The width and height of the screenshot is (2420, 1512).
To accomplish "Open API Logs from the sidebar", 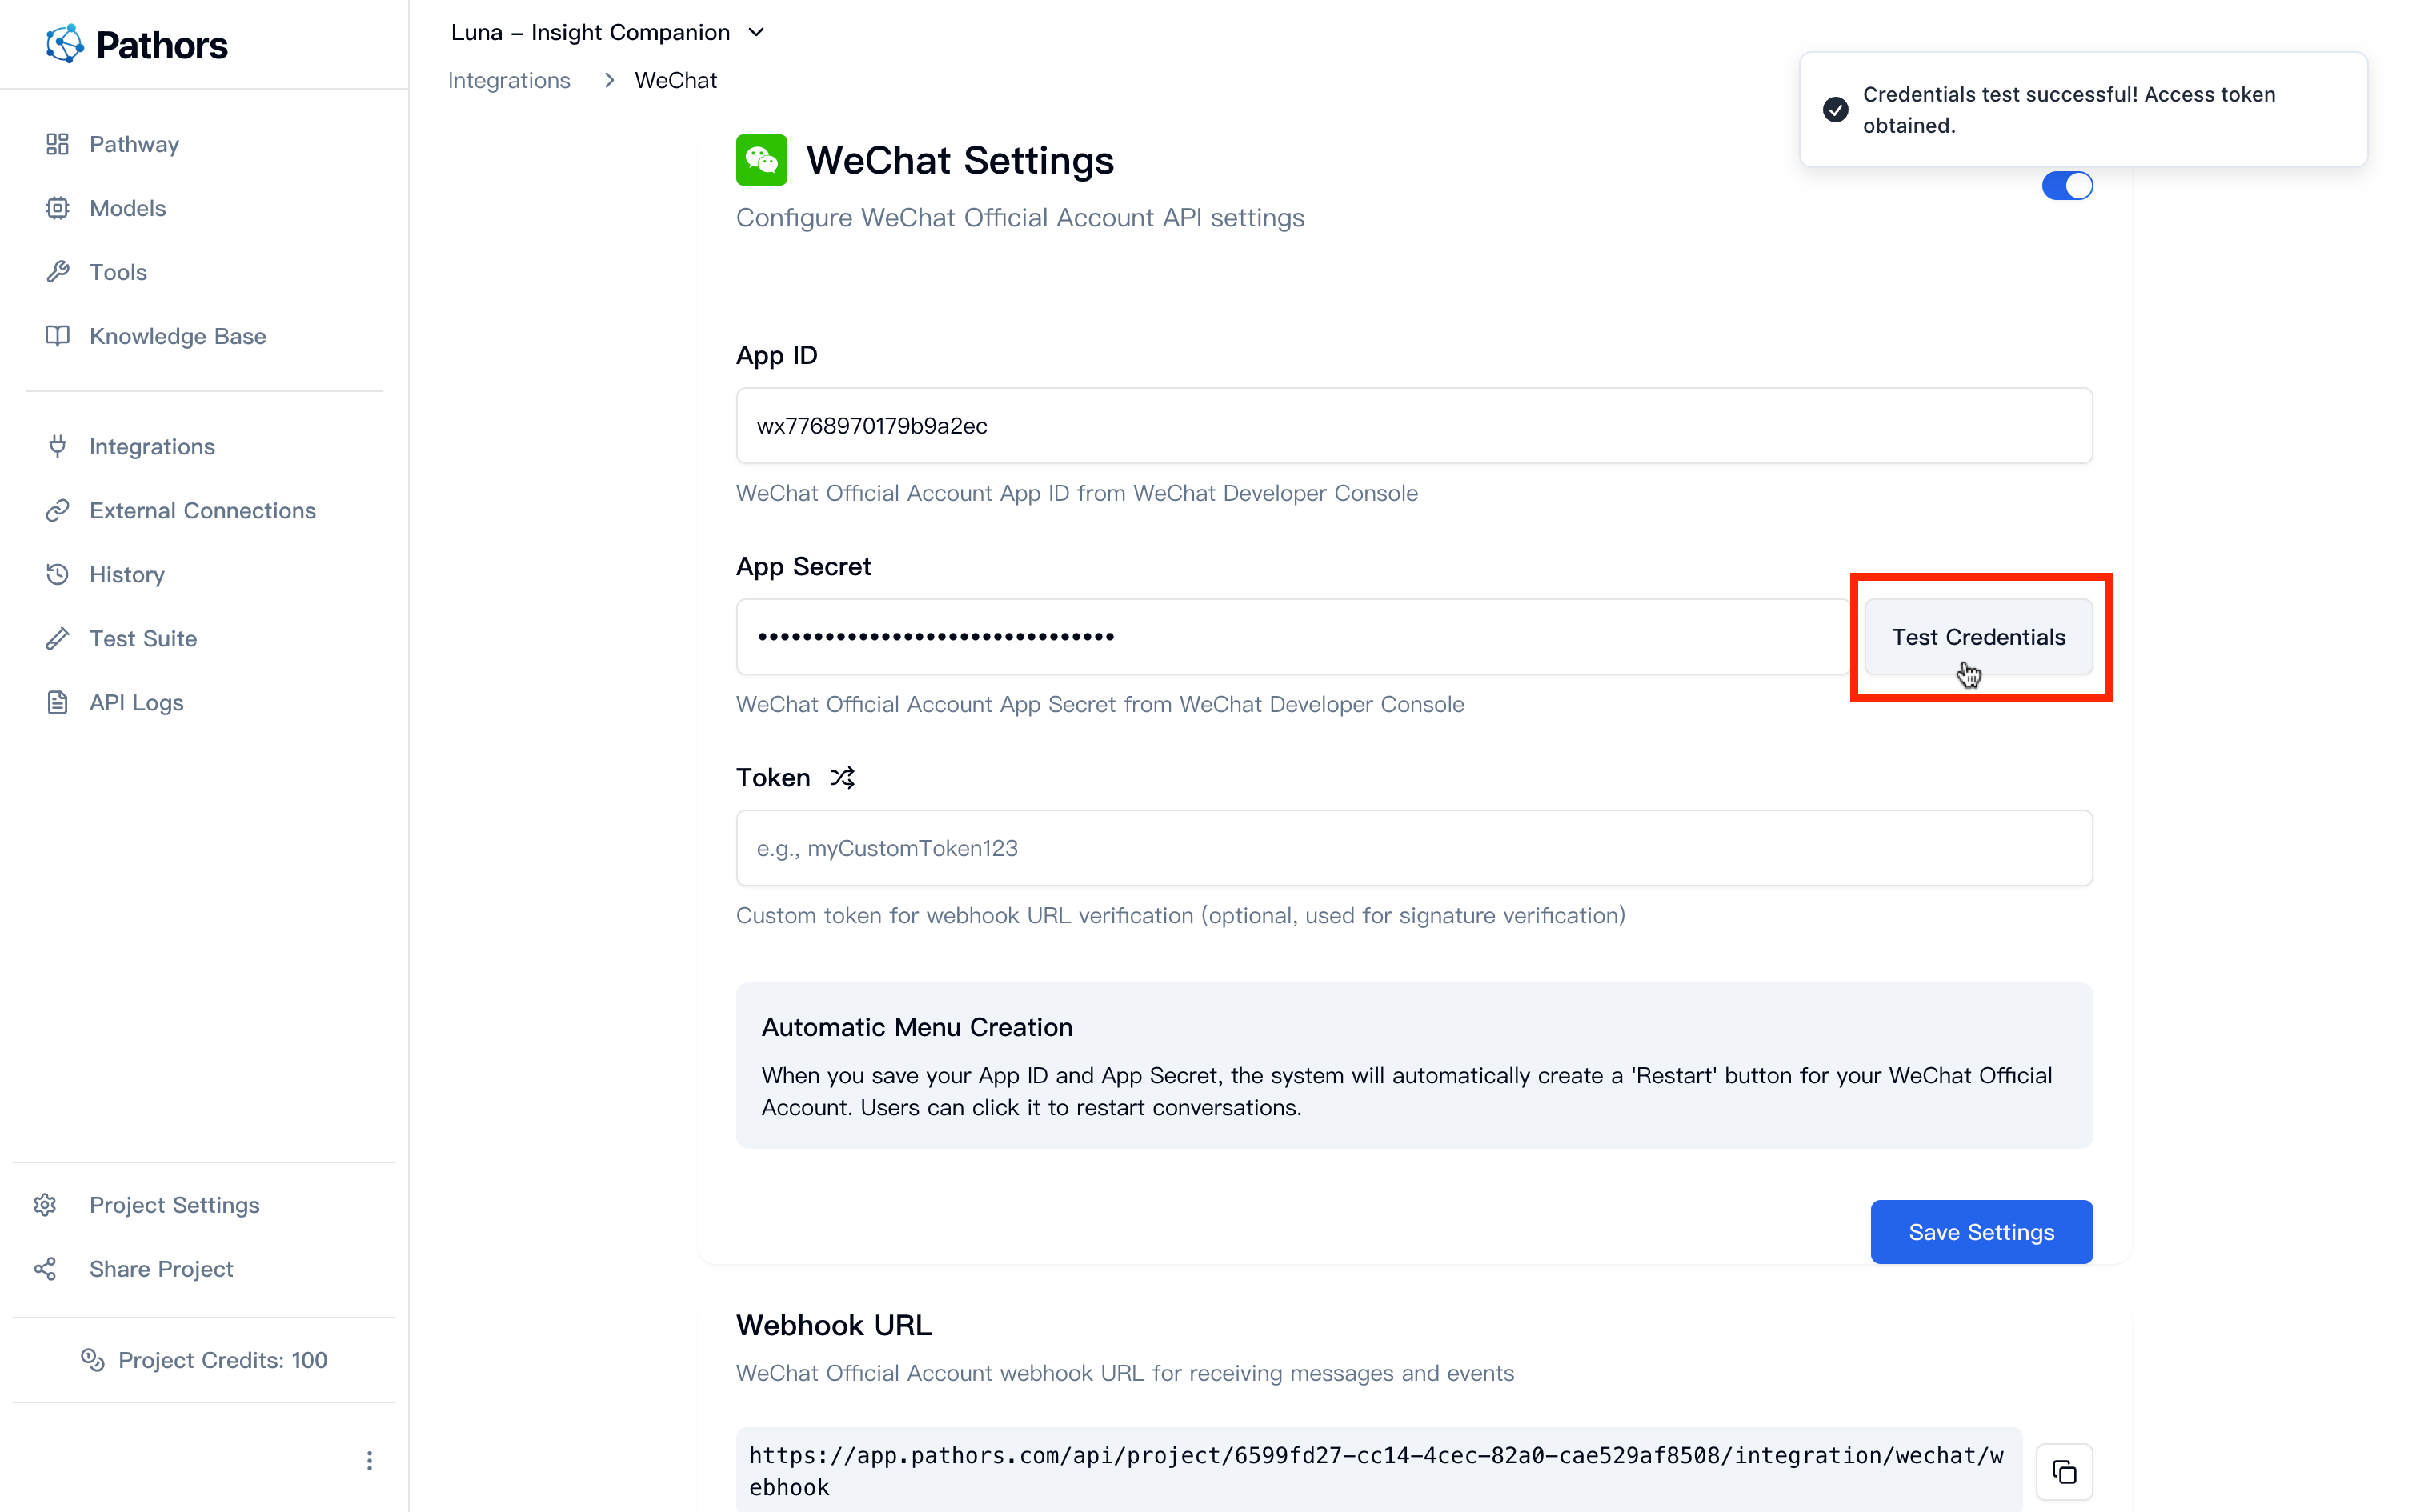I will point(136,702).
